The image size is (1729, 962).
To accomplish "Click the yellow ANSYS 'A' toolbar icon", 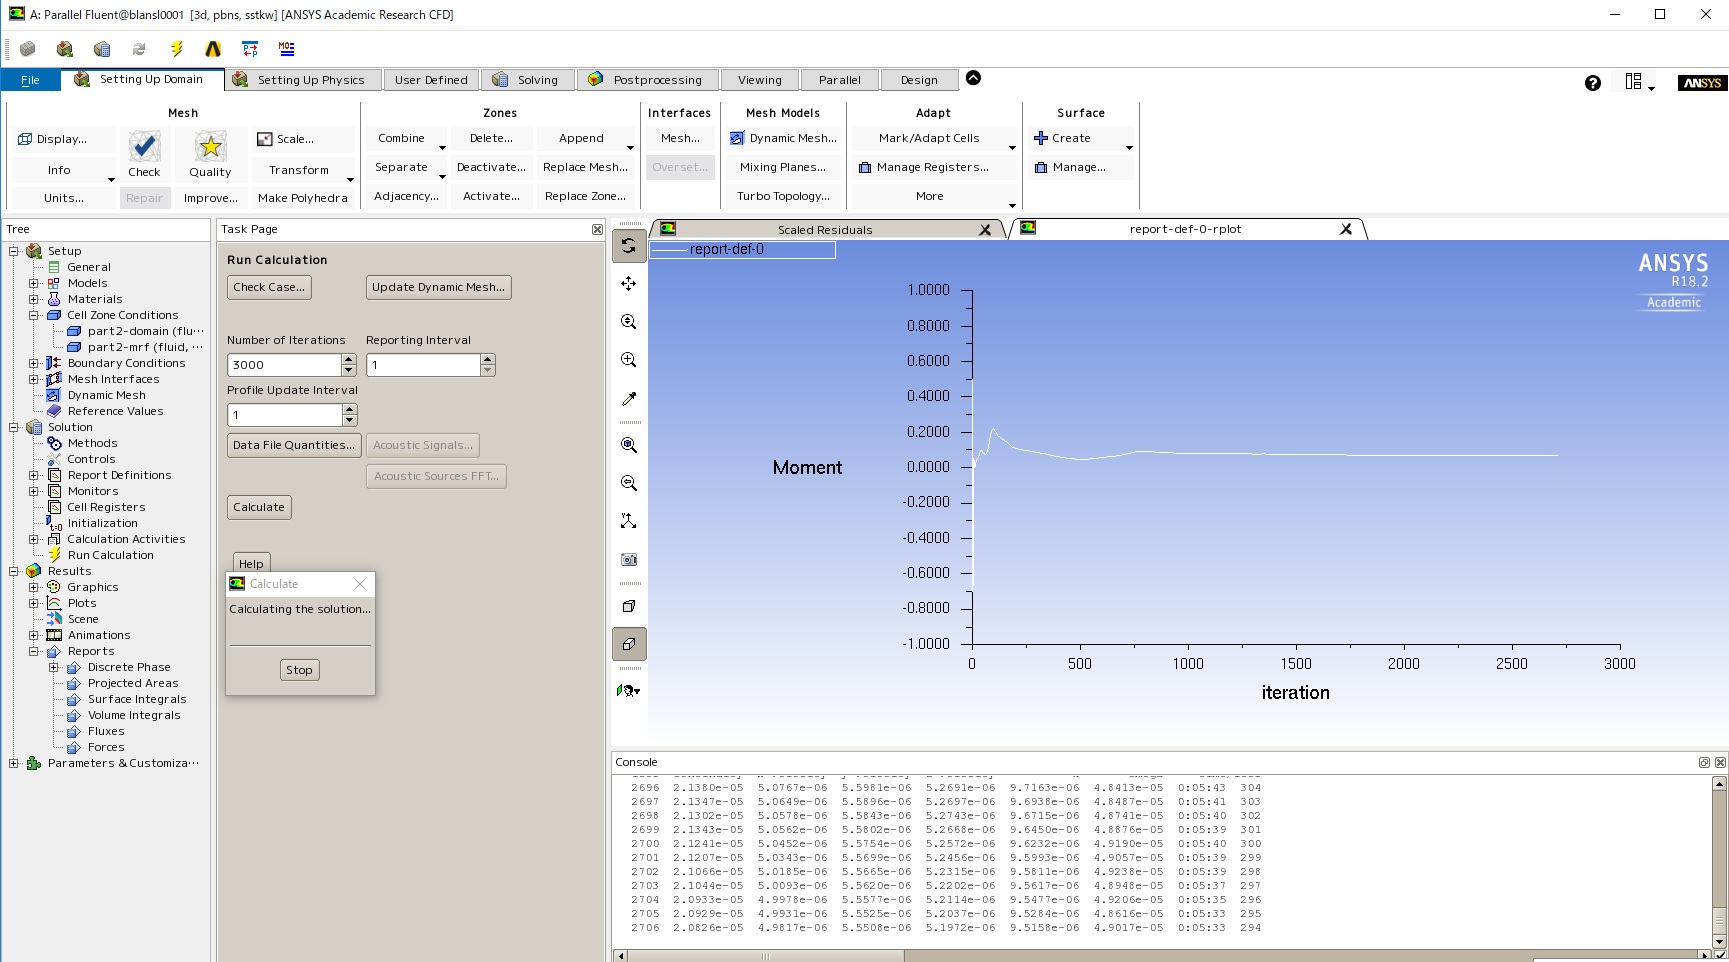I will [213, 49].
